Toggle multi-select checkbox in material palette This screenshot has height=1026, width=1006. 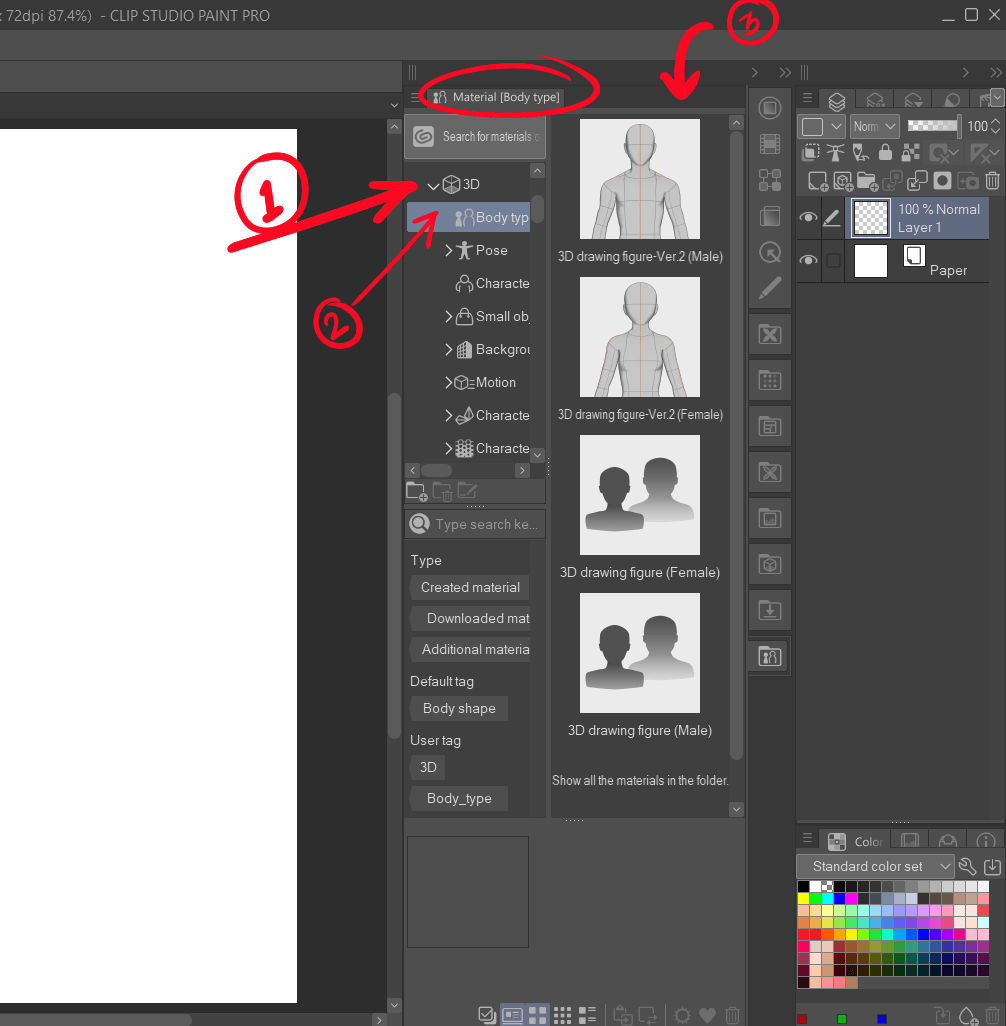(486, 1016)
